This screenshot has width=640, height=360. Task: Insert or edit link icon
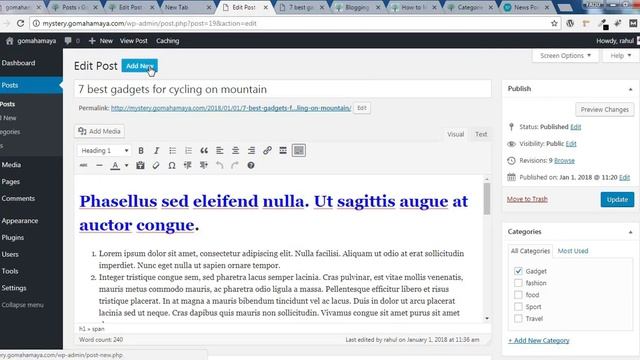coord(267,151)
